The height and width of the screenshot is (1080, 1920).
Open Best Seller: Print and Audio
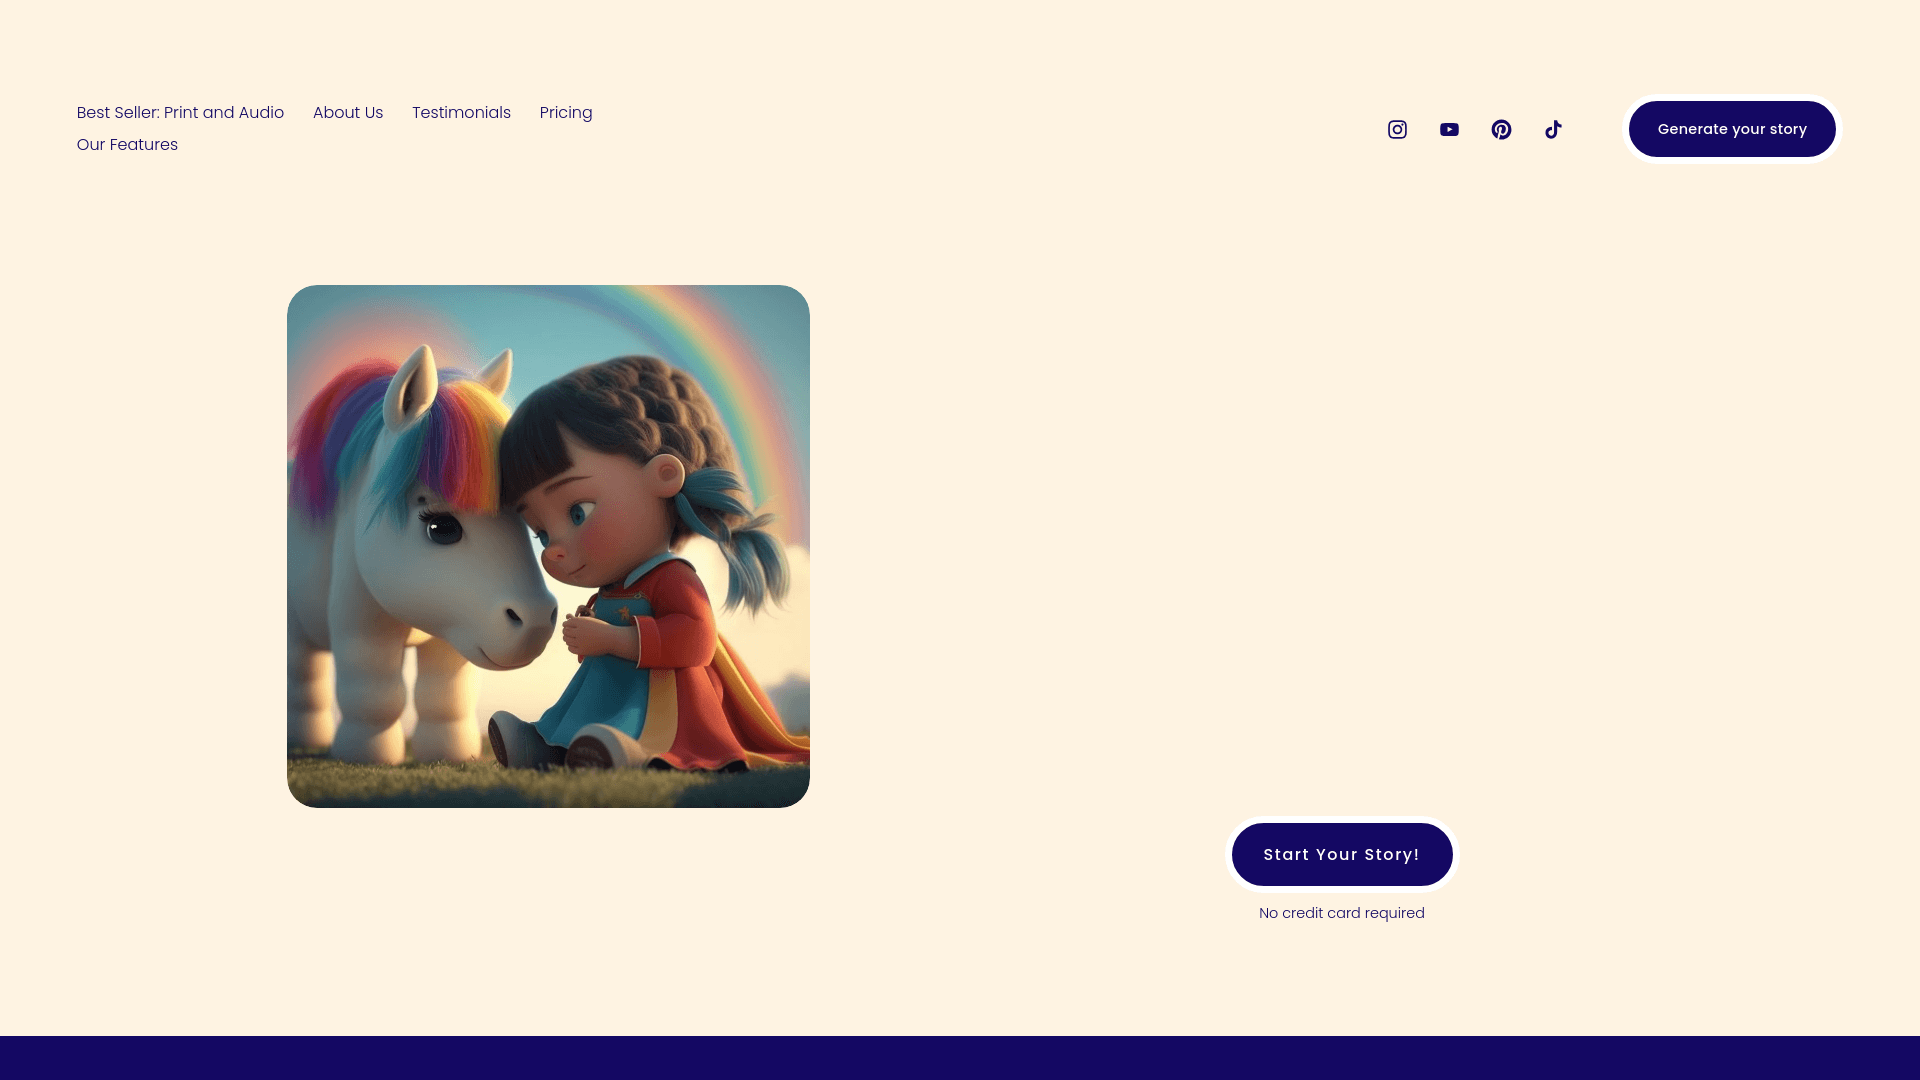click(x=180, y=113)
